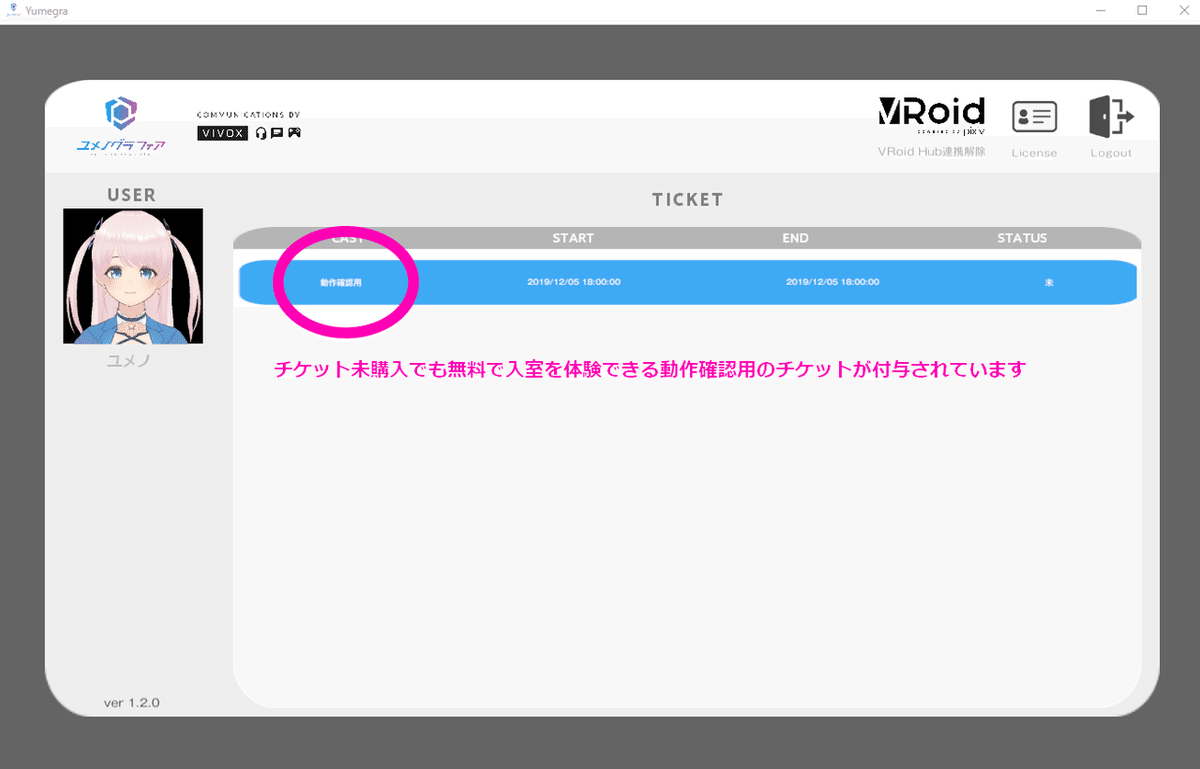
Task: Open the License page
Action: click(1035, 152)
